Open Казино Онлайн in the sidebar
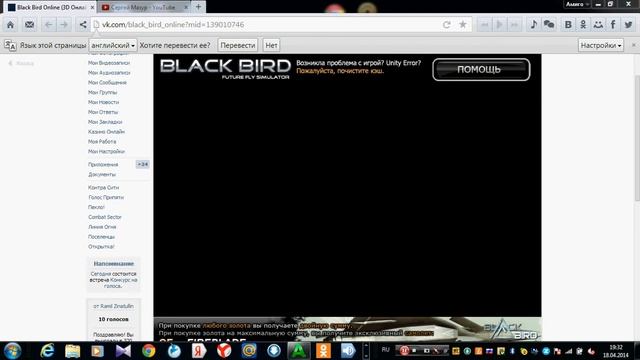640x360 pixels. tap(106, 131)
